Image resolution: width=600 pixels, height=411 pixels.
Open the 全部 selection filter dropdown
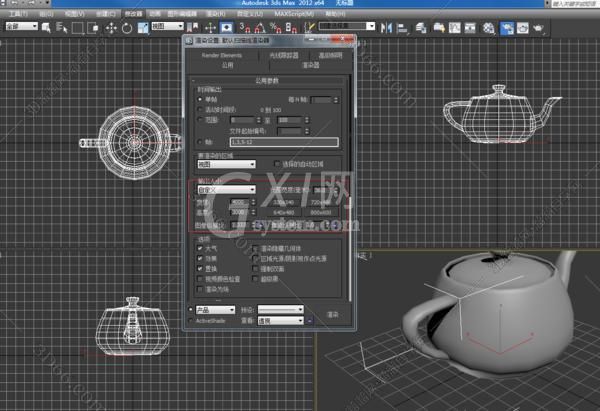coord(22,26)
